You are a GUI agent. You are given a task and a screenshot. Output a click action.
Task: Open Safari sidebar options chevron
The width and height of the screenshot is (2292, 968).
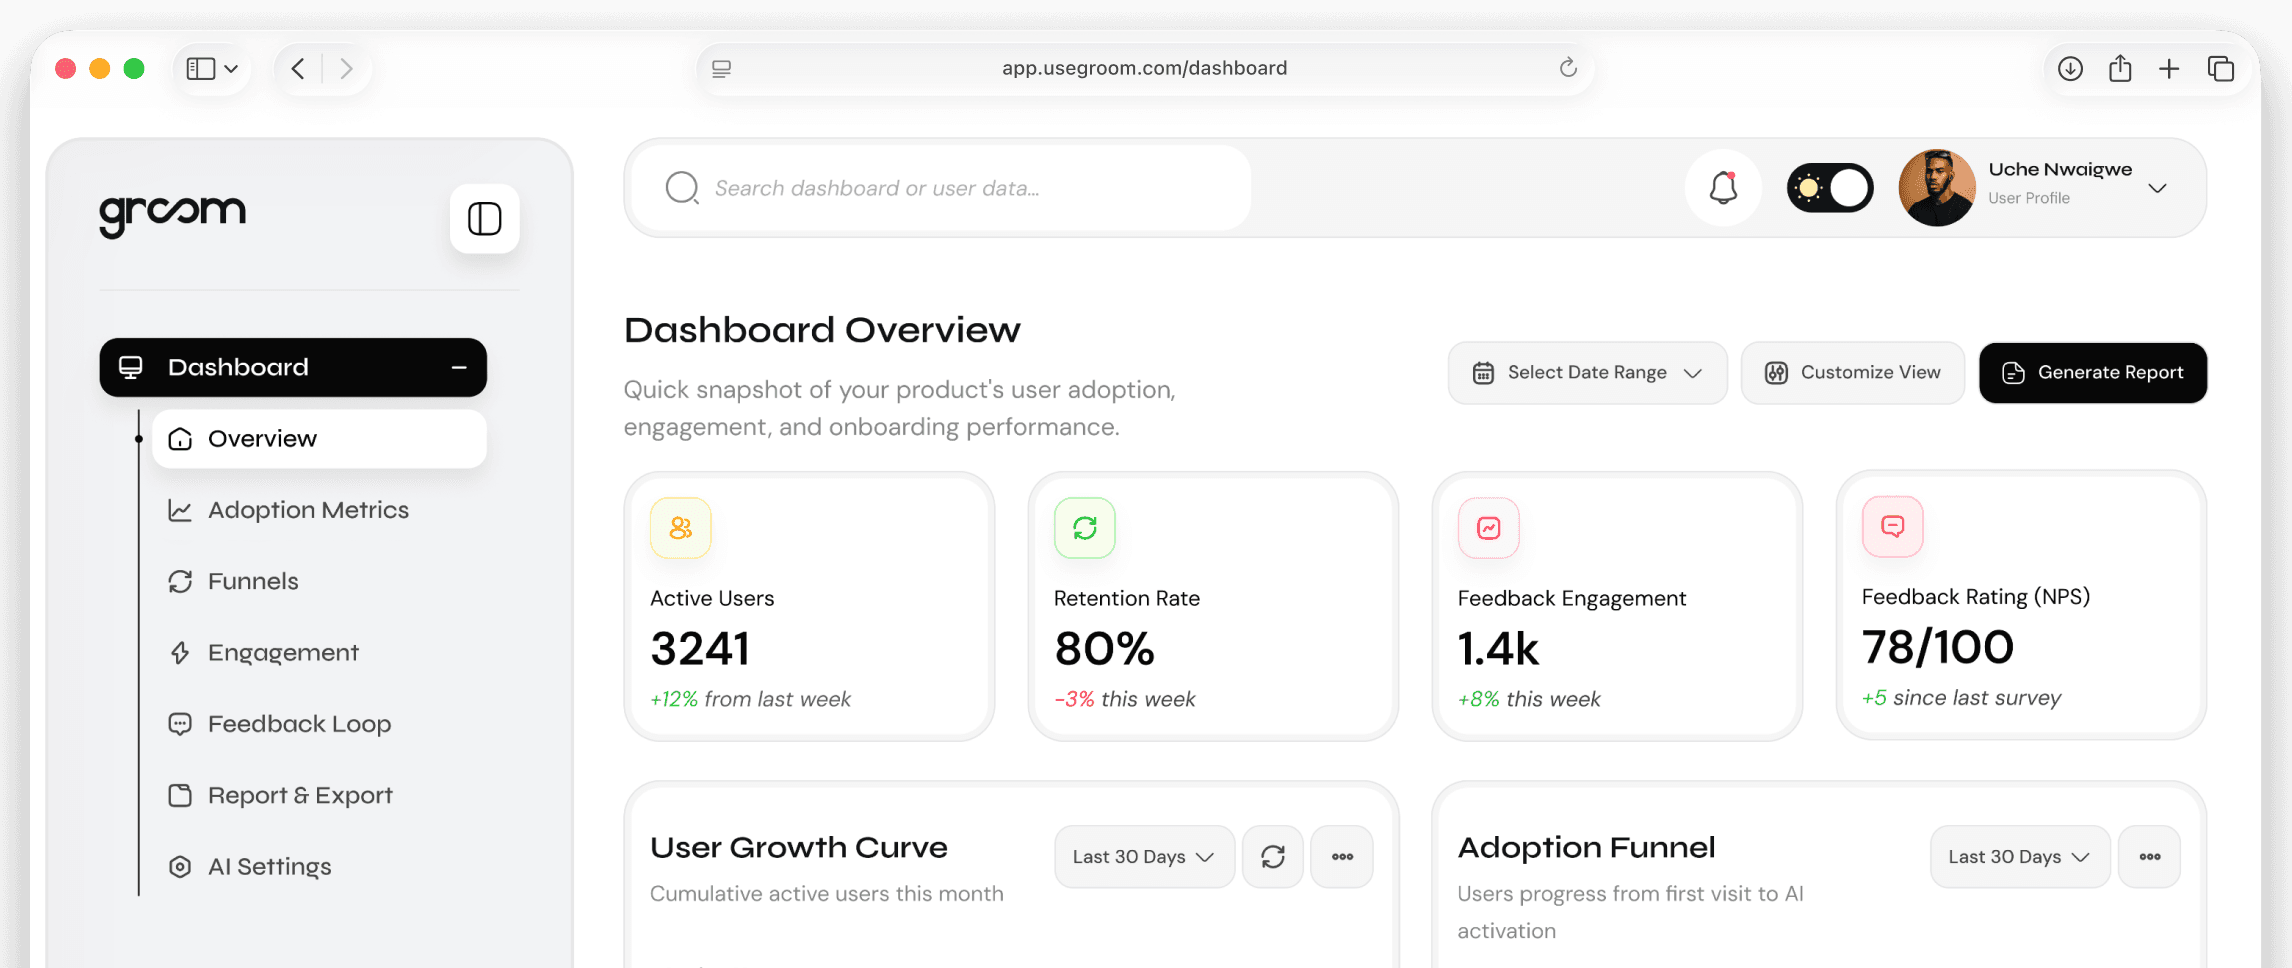coord(231,69)
